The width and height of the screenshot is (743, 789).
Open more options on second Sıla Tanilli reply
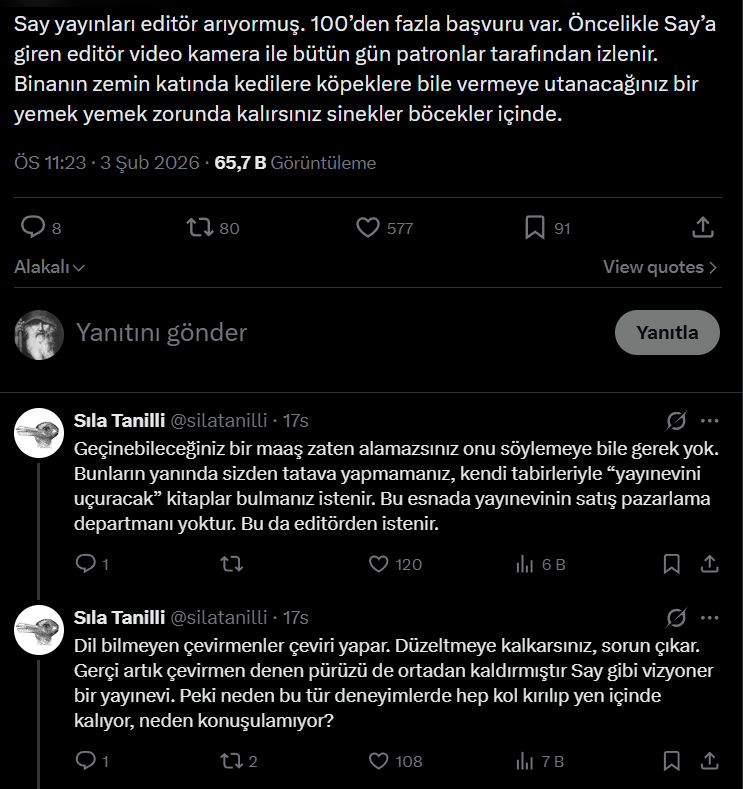(x=709, y=617)
